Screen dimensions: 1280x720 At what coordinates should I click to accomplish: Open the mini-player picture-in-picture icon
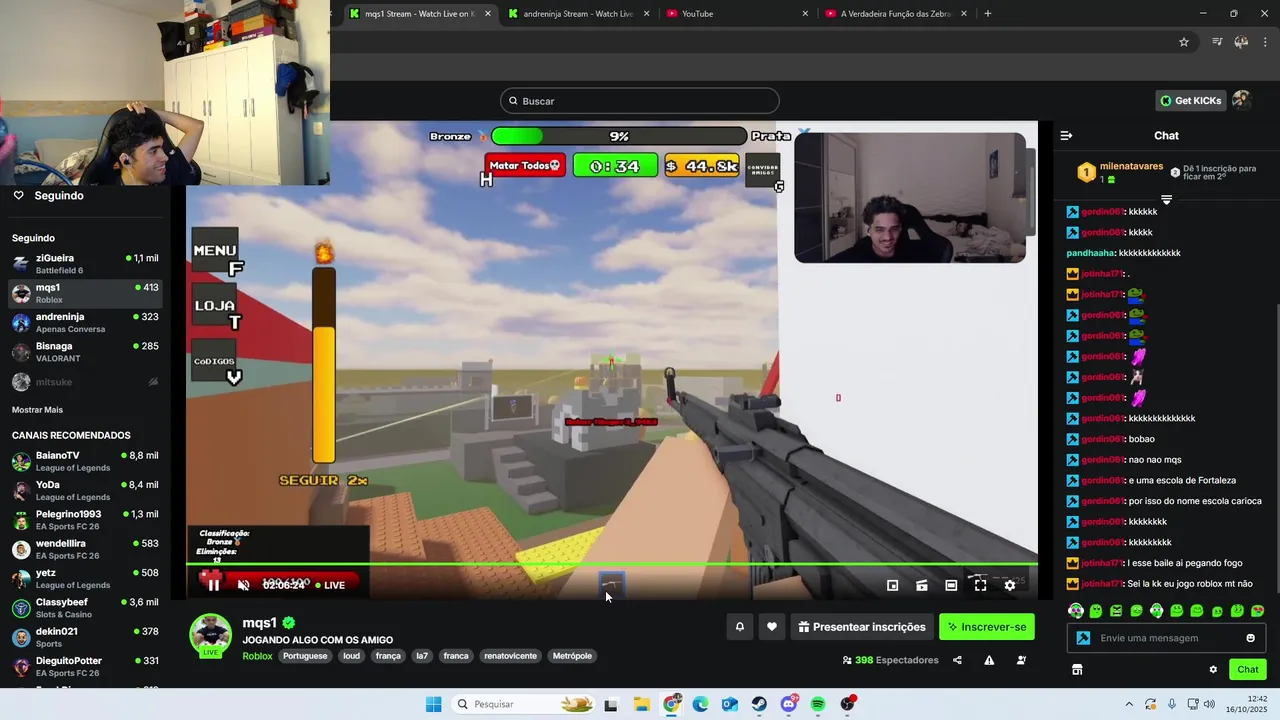coord(892,585)
